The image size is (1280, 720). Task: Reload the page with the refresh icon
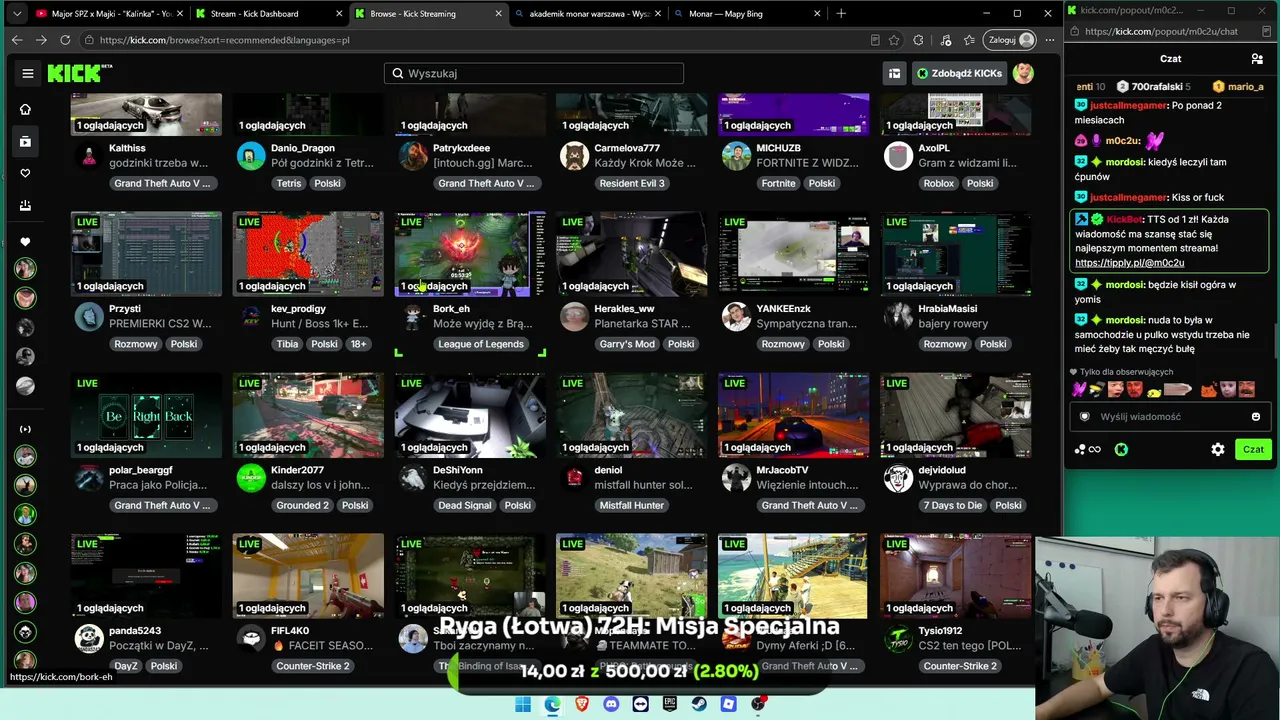click(x=65, y=40)
